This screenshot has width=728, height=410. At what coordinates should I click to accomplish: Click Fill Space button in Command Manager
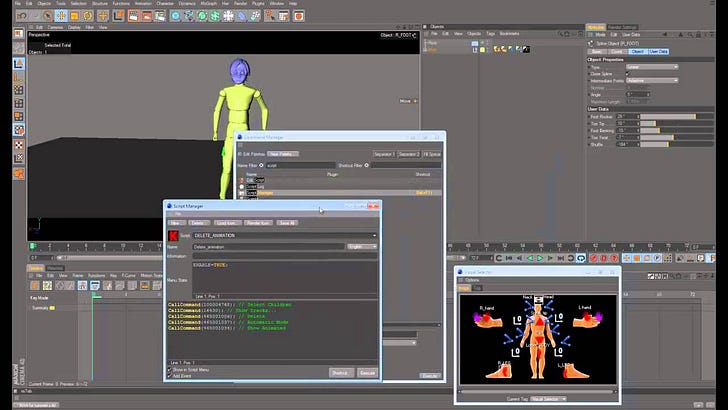pos(432,154)
